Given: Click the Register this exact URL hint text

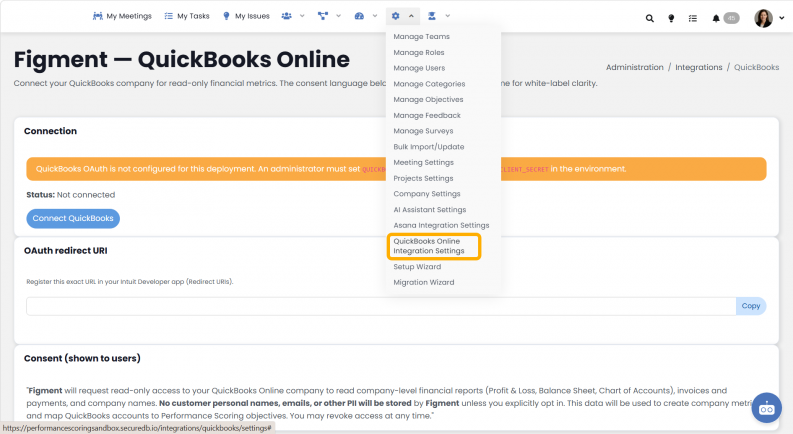Looking at the screenshot, I should [x=129, y=282].
